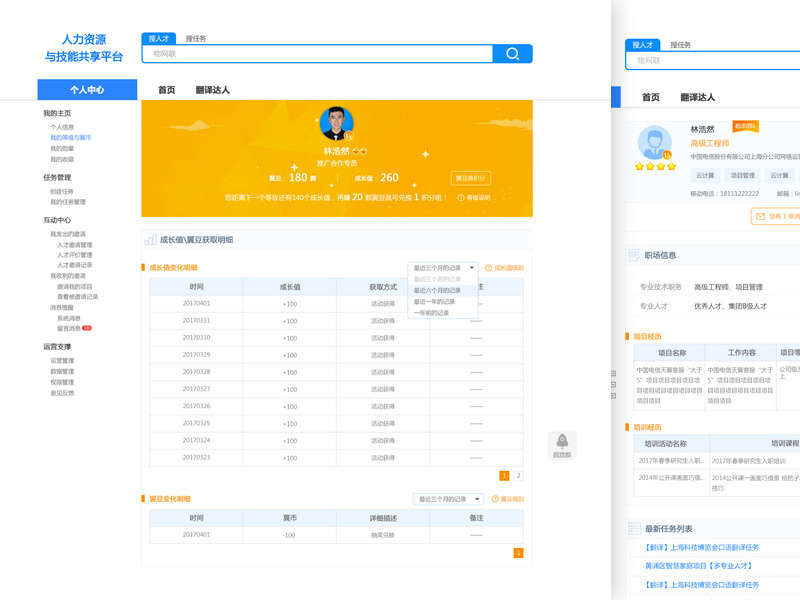
Task: Click the 翼豆细则 question mark help icon
Action: pos(495,499)
